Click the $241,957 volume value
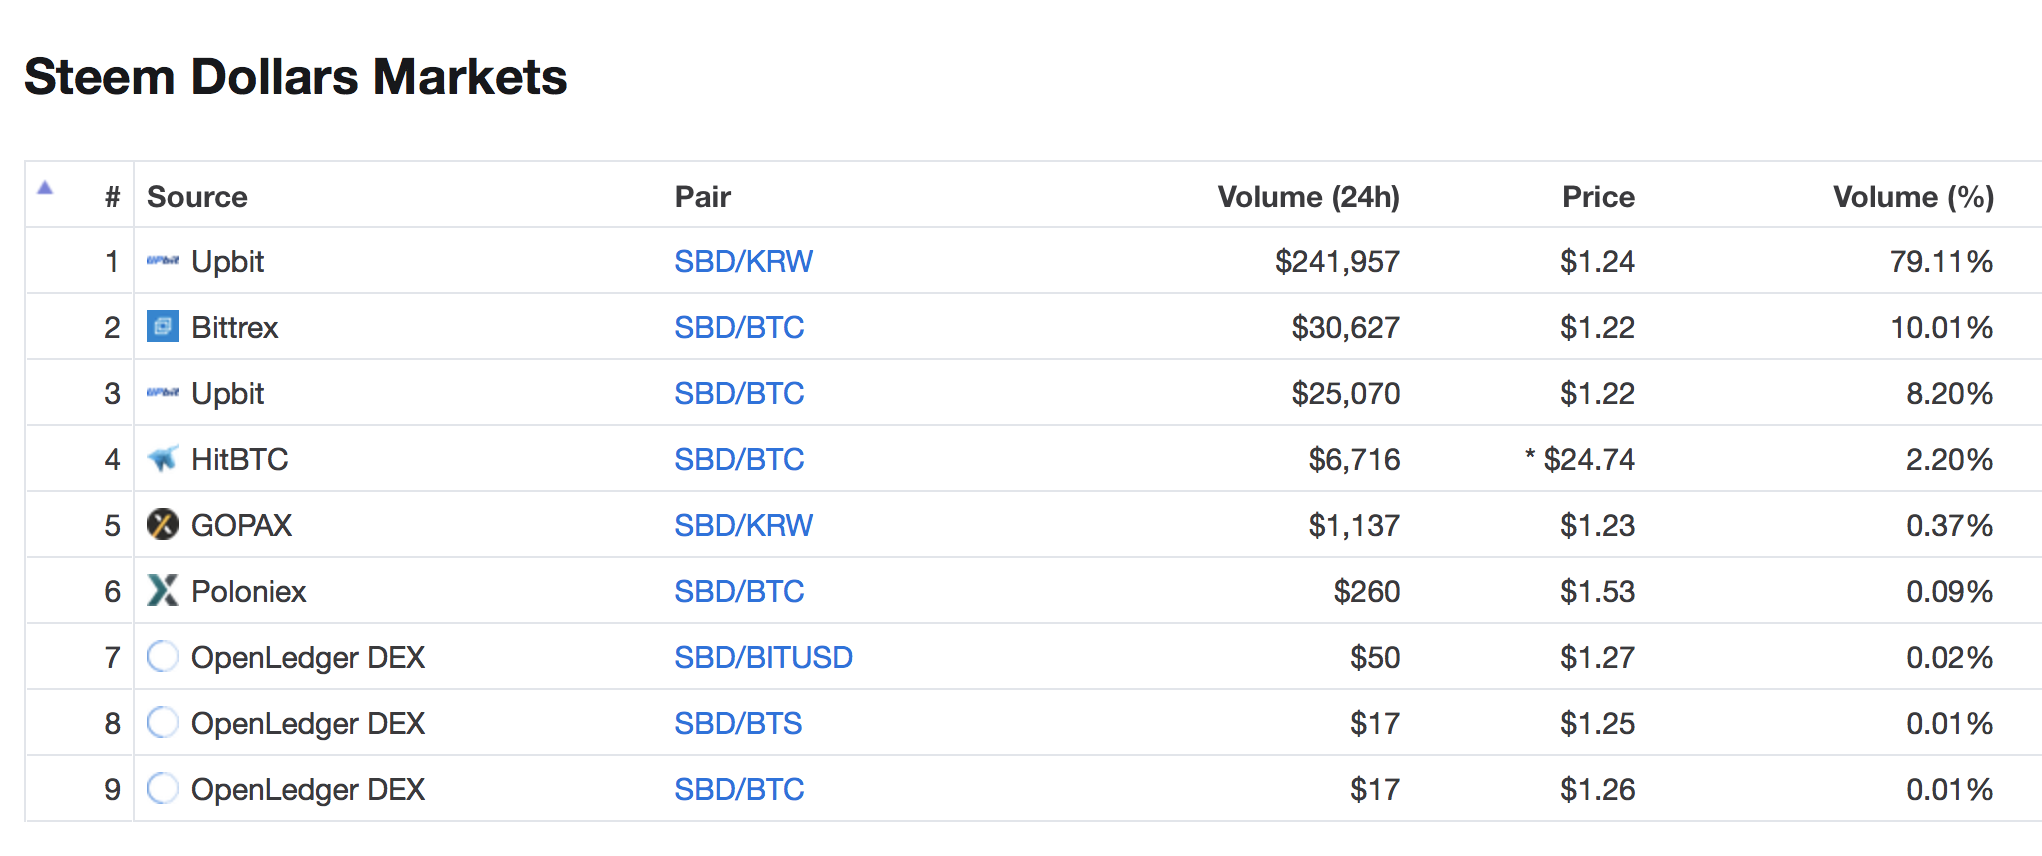The height and width of the screenshot is (856, 2042). pos(1337,261)
